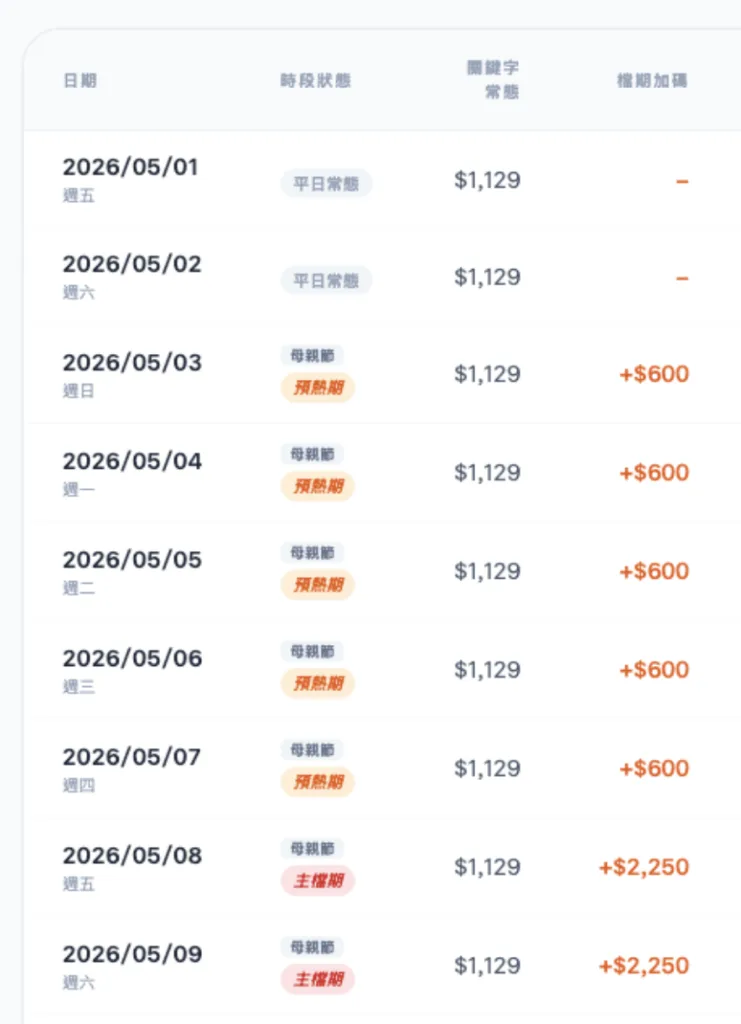Click the $1,129 price for 2026/05/01
The height and width of the screenshot is (1024, 741).
[487, 181]
